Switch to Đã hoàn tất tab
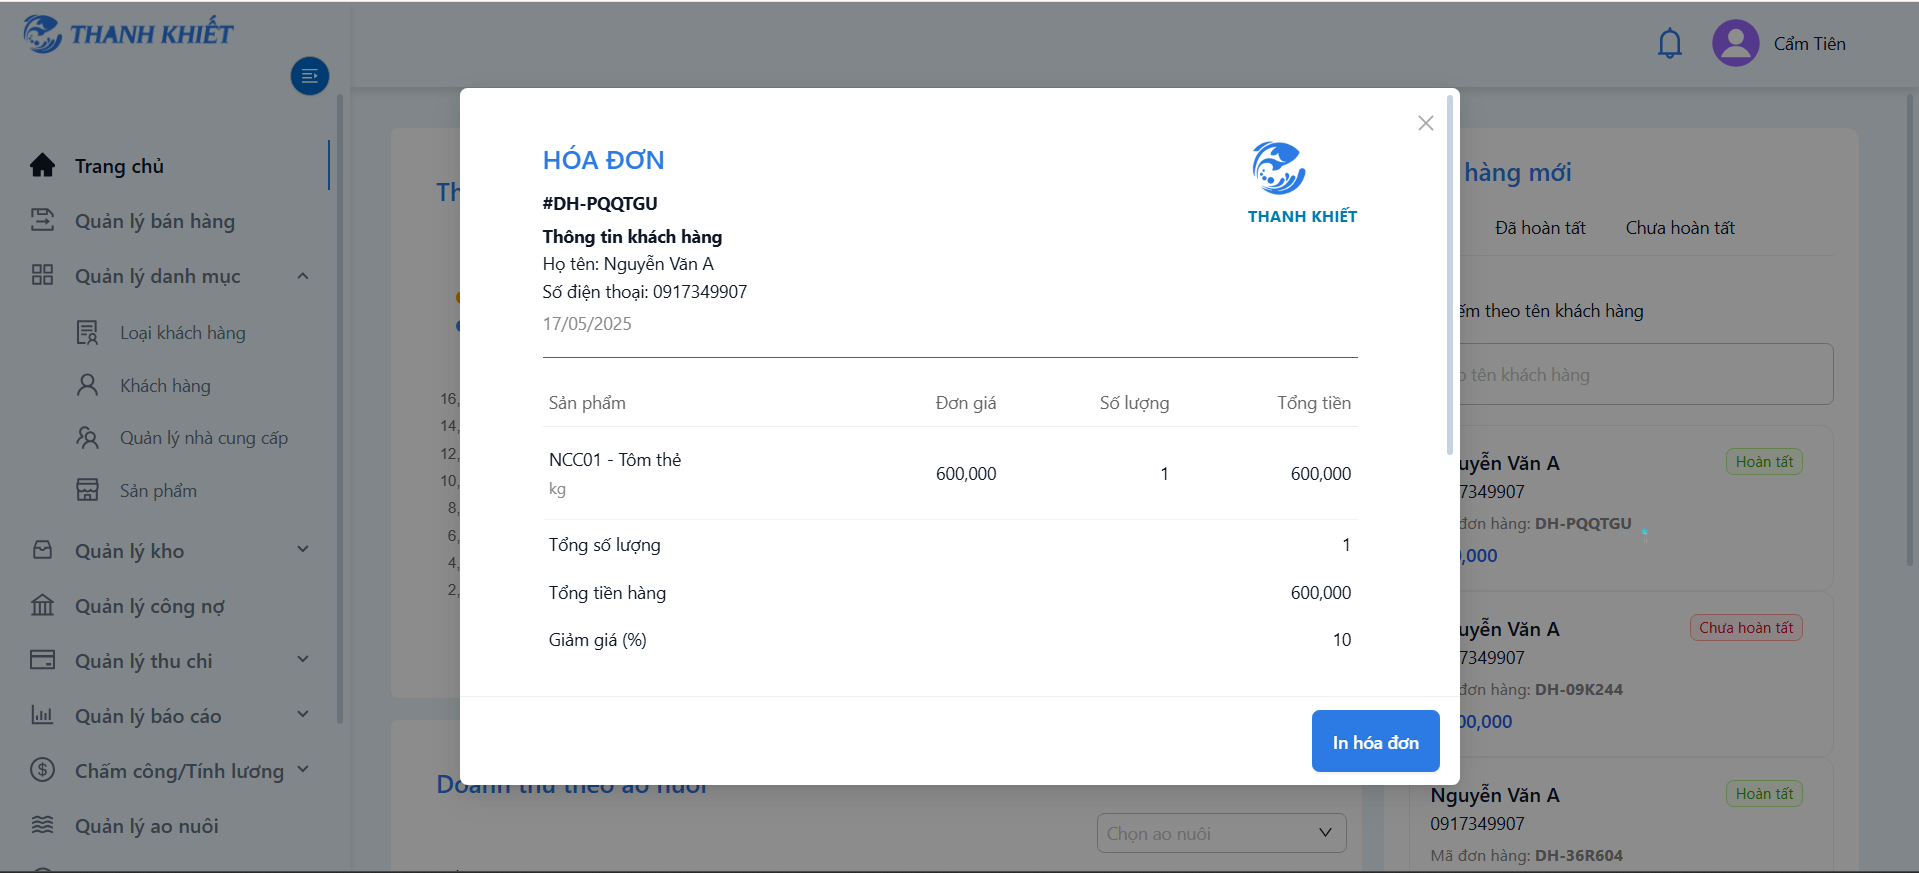 tap(1540, 228)
